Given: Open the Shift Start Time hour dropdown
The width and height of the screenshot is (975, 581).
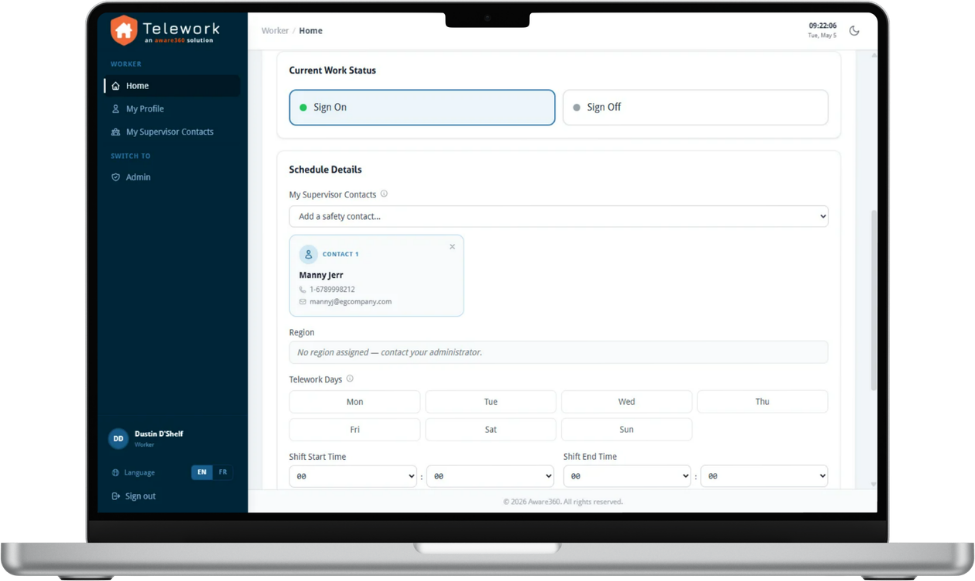Looking at the screenshot, I should [353, 476].
